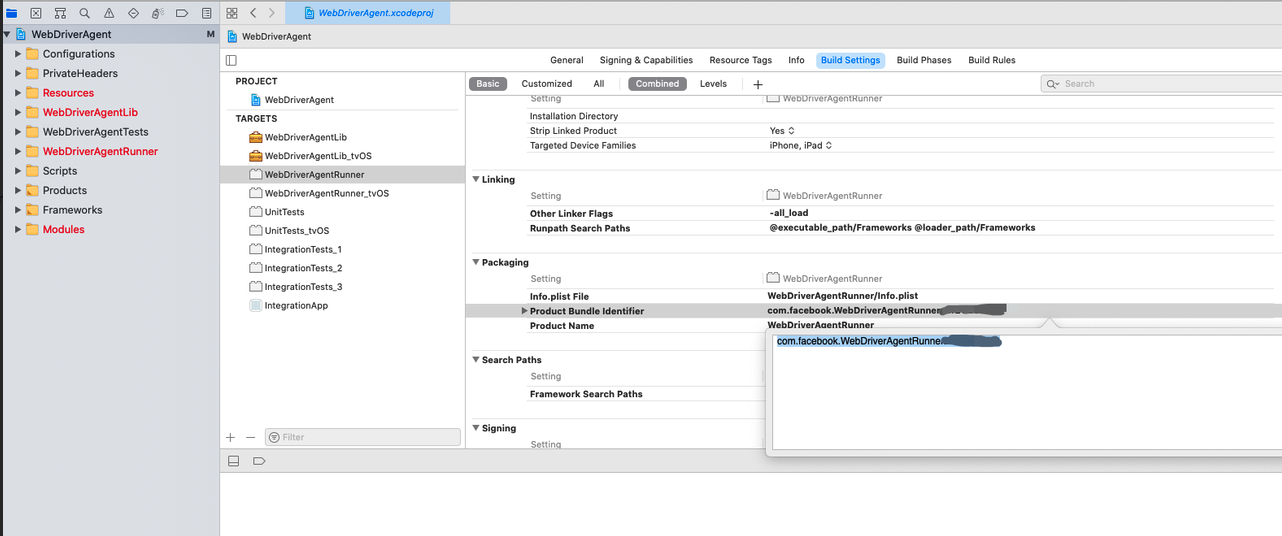Screen dimensions: 1282x536
Task: Show the issue navigator warning icon
Action: pyautogui.click(x=109, y=13)
